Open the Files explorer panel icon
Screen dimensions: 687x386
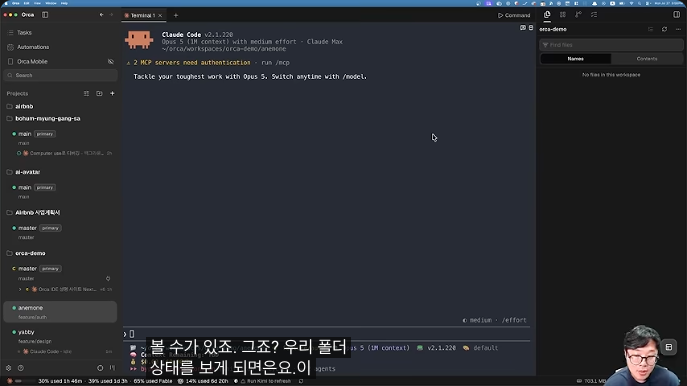[x=547, y=14]
